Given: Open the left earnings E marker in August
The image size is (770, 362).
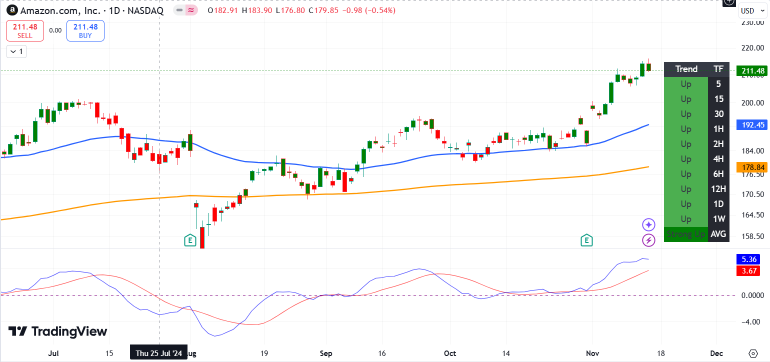Looking at the screenshot, I should 190,240.
